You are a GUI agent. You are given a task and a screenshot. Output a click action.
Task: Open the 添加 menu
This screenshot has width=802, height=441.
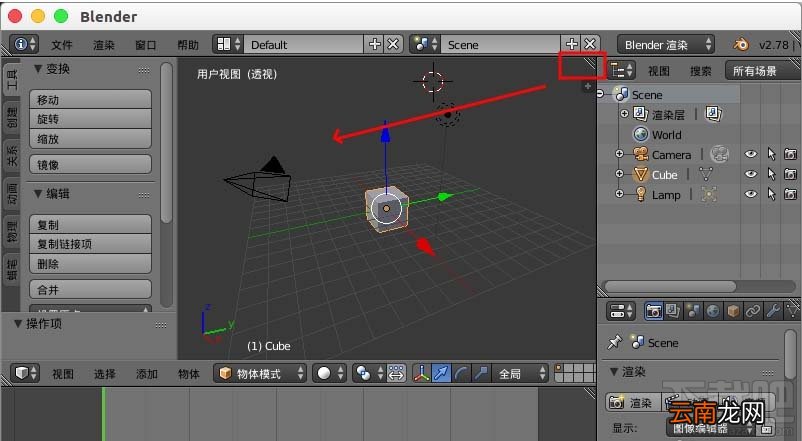[x=147, y=374]
